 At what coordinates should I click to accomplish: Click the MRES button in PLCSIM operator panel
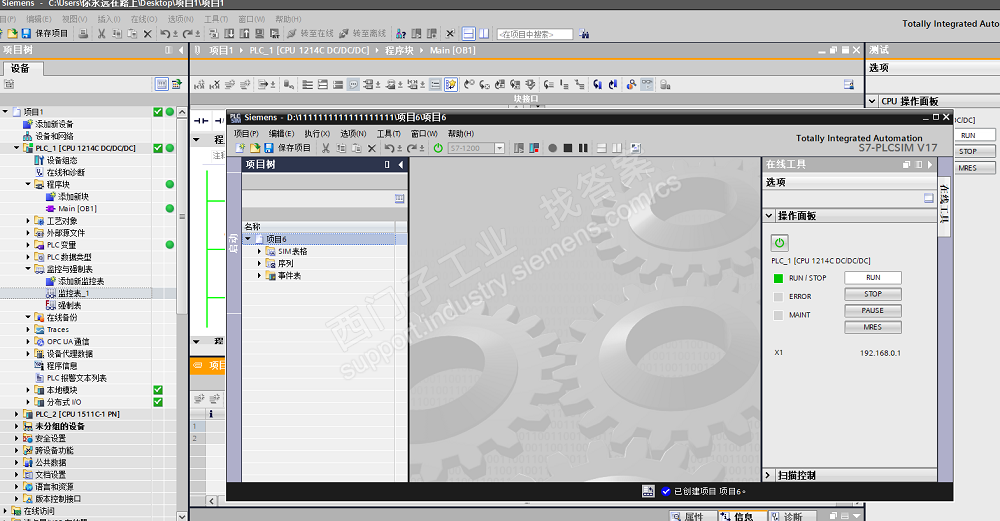tap(872, 327)
